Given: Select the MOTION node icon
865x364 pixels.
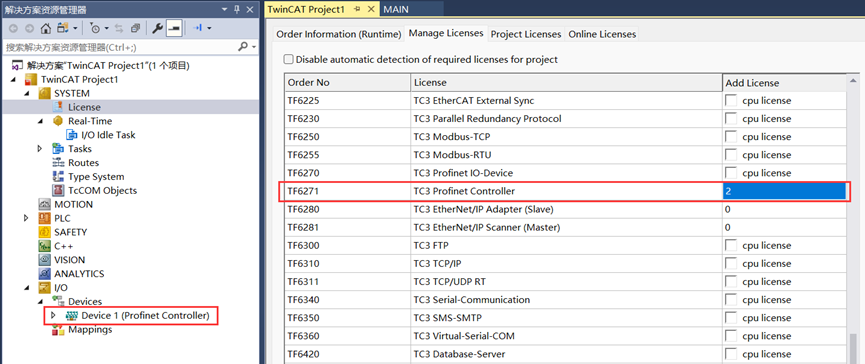Looking at the screenshot, I should coord(45,205).
